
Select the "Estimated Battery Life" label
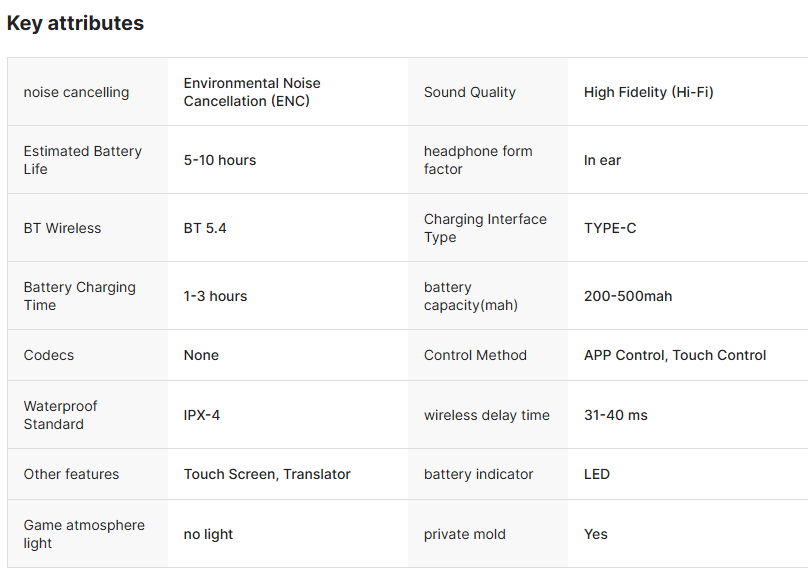pos(83,160)
